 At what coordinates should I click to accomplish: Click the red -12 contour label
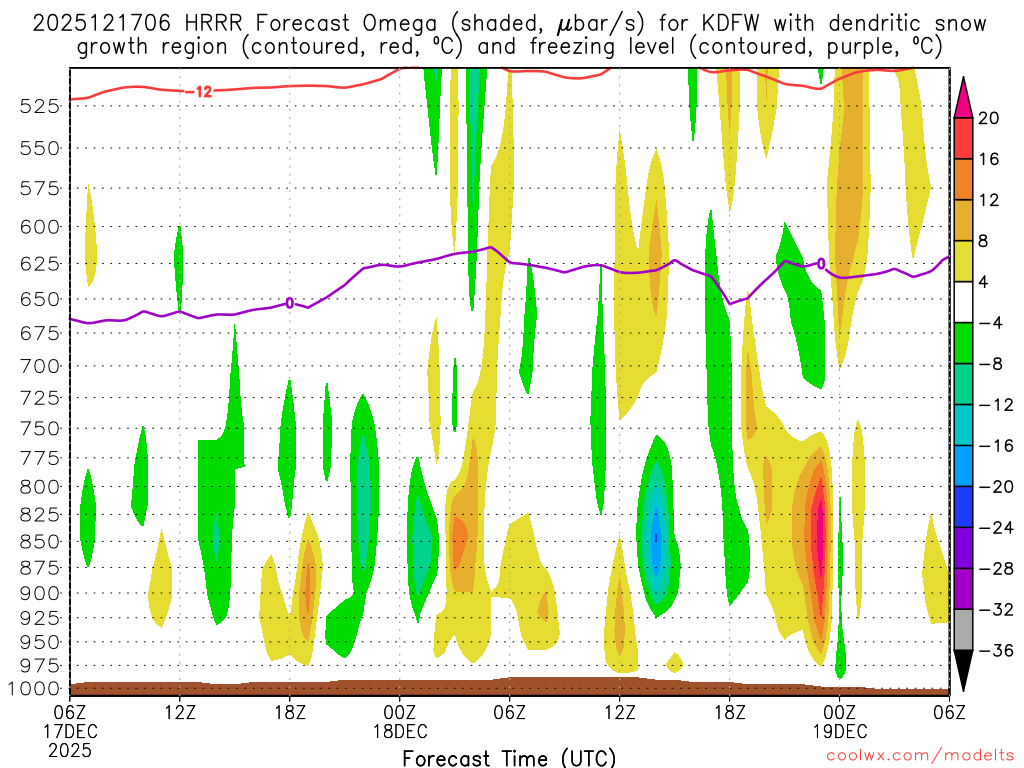pyautogui.click(x=200, y=92)
